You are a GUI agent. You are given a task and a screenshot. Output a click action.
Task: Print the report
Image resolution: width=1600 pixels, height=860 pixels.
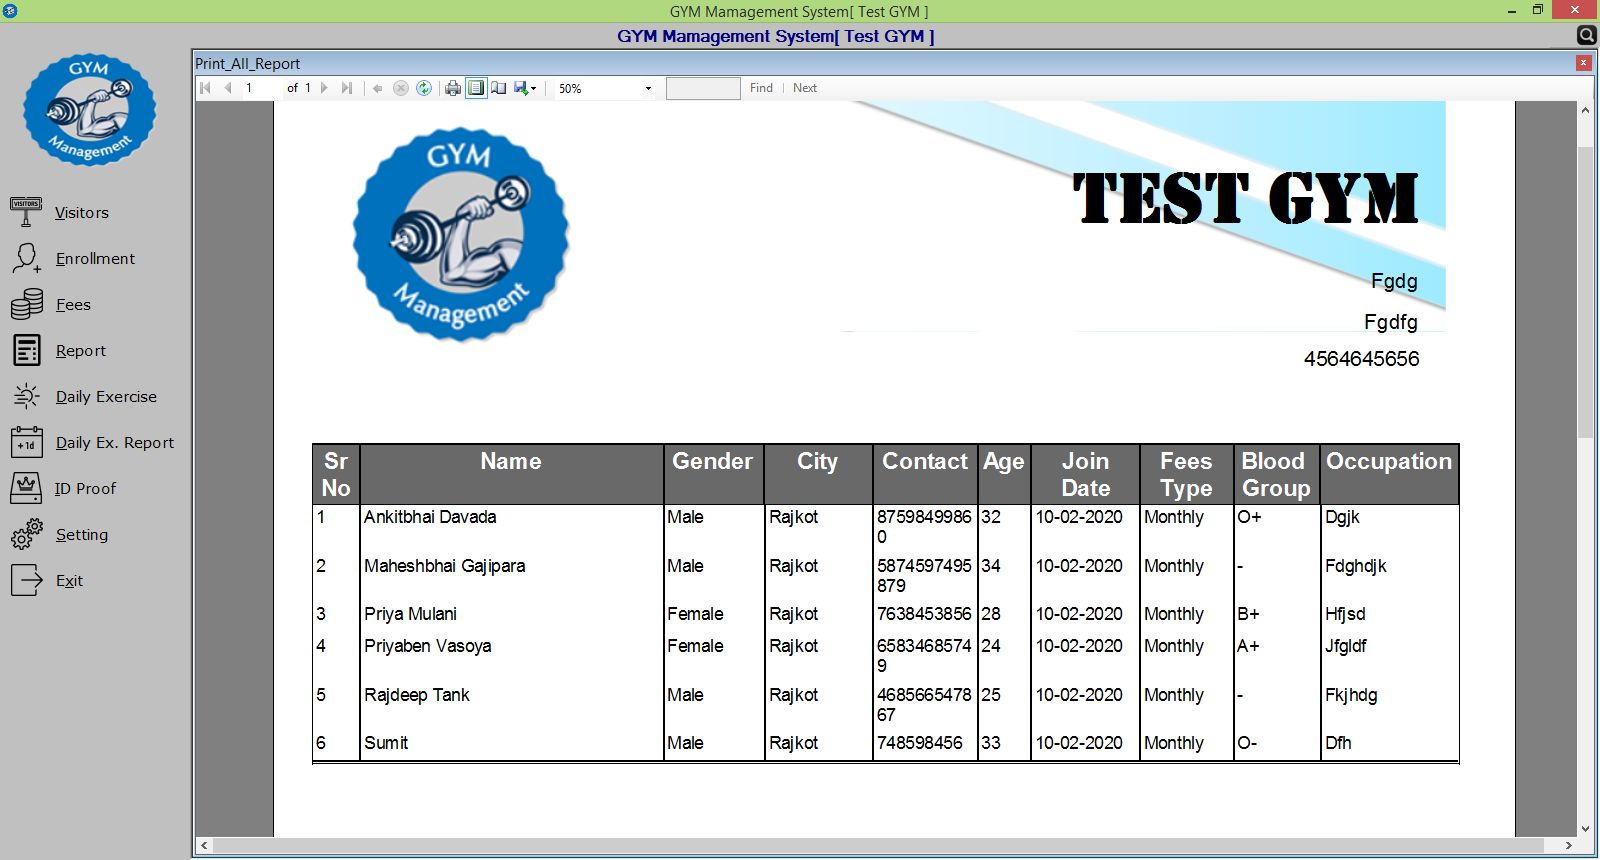coord(453,88)
